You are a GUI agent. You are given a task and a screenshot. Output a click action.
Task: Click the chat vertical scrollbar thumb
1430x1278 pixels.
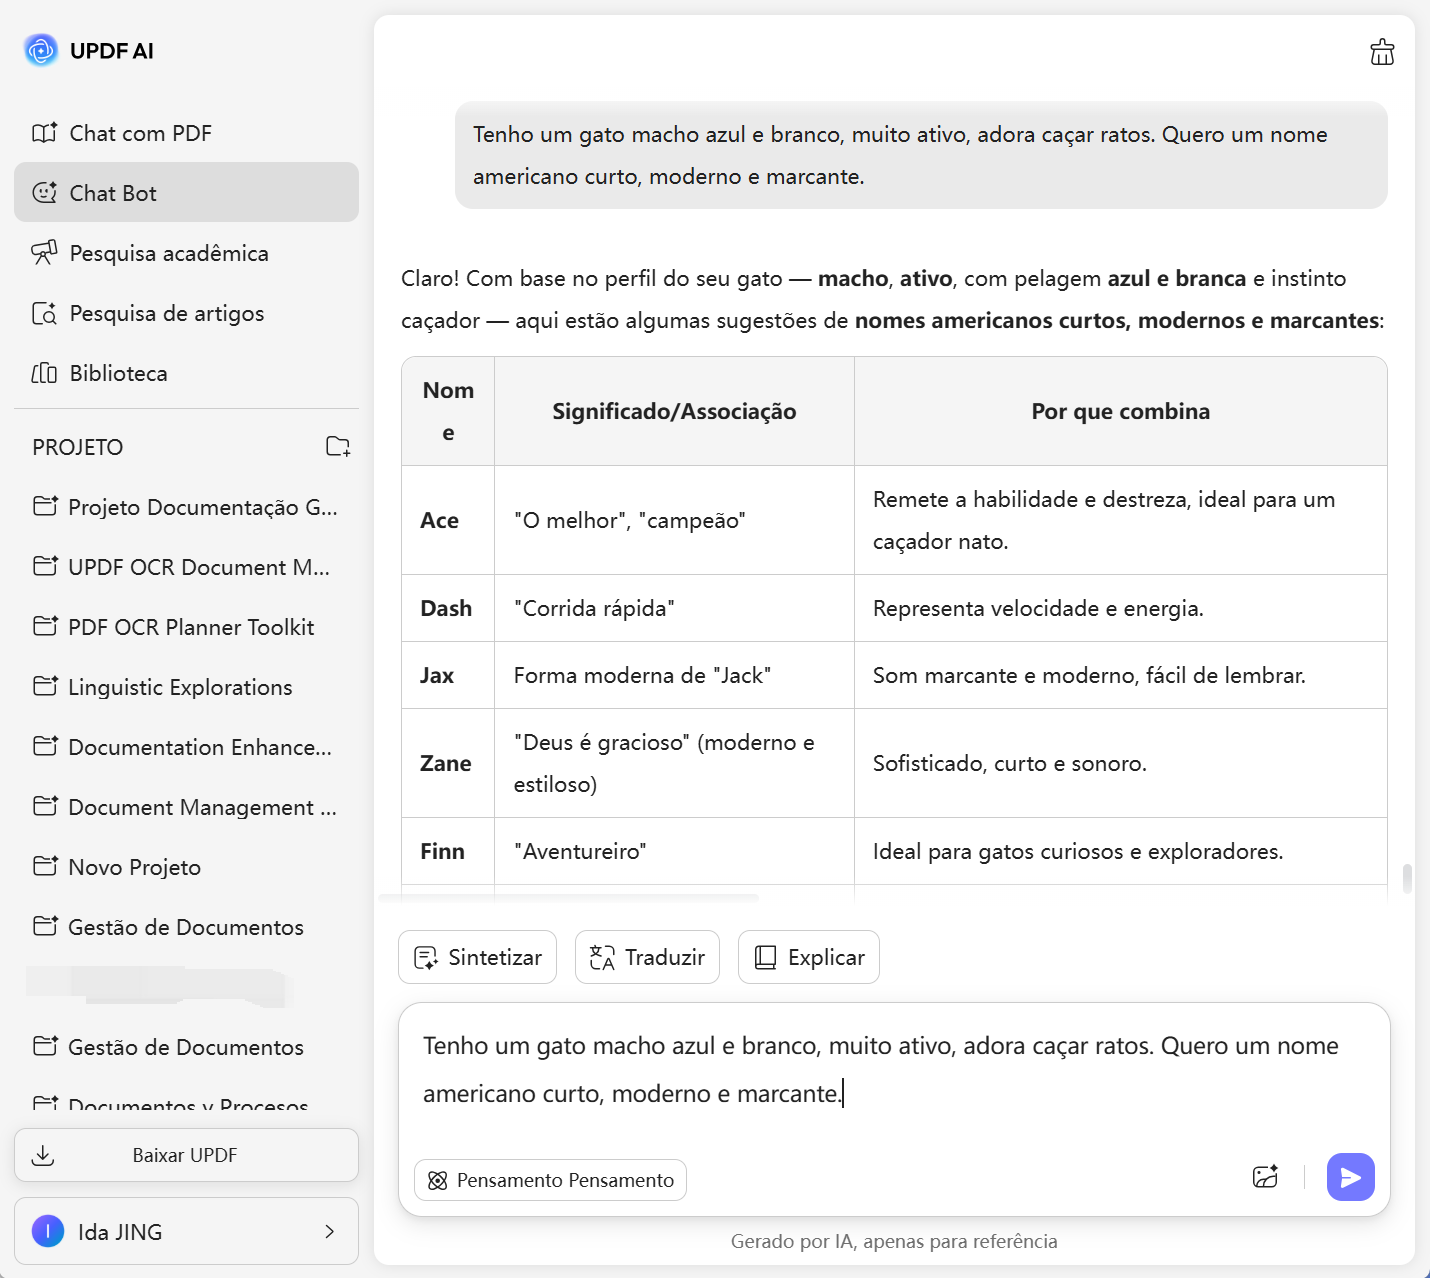click(1407, 878)
